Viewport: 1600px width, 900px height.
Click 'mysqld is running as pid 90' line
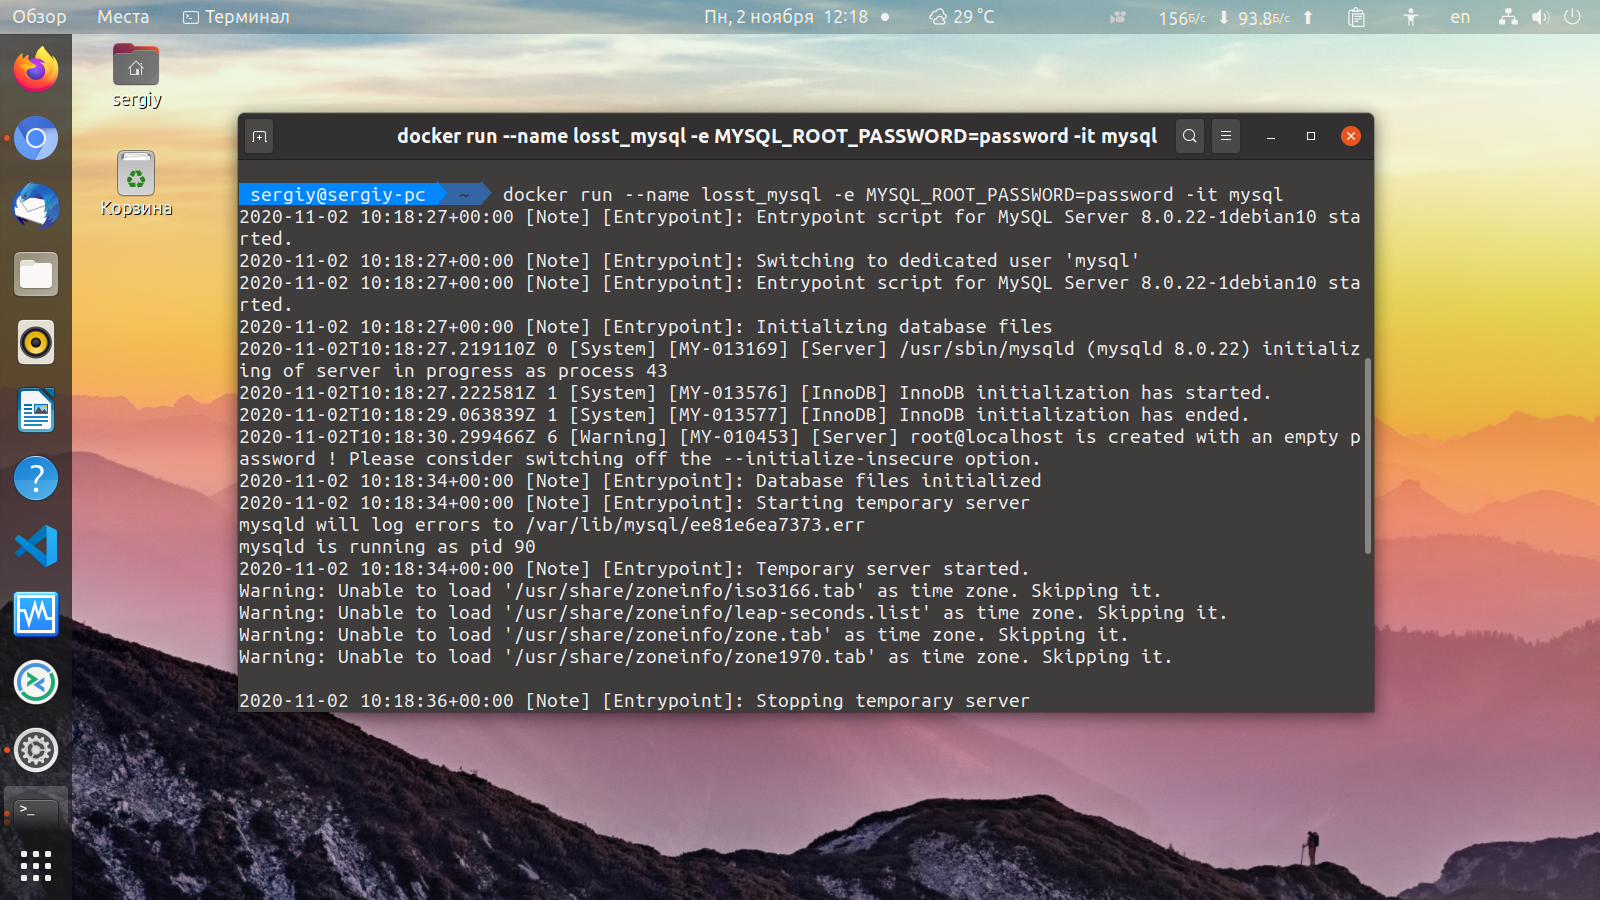388,546
